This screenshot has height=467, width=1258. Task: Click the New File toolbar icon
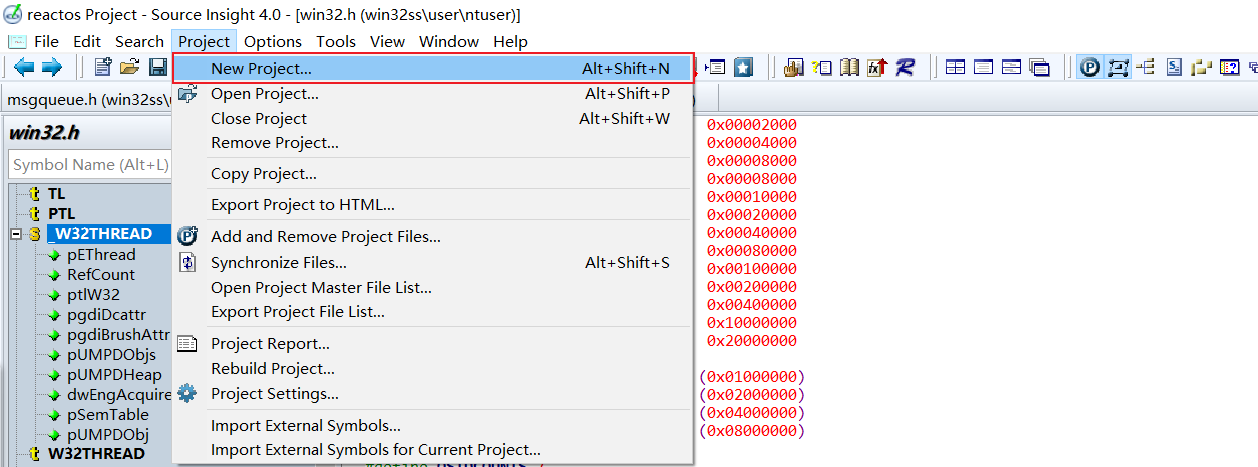click(103, 67)
